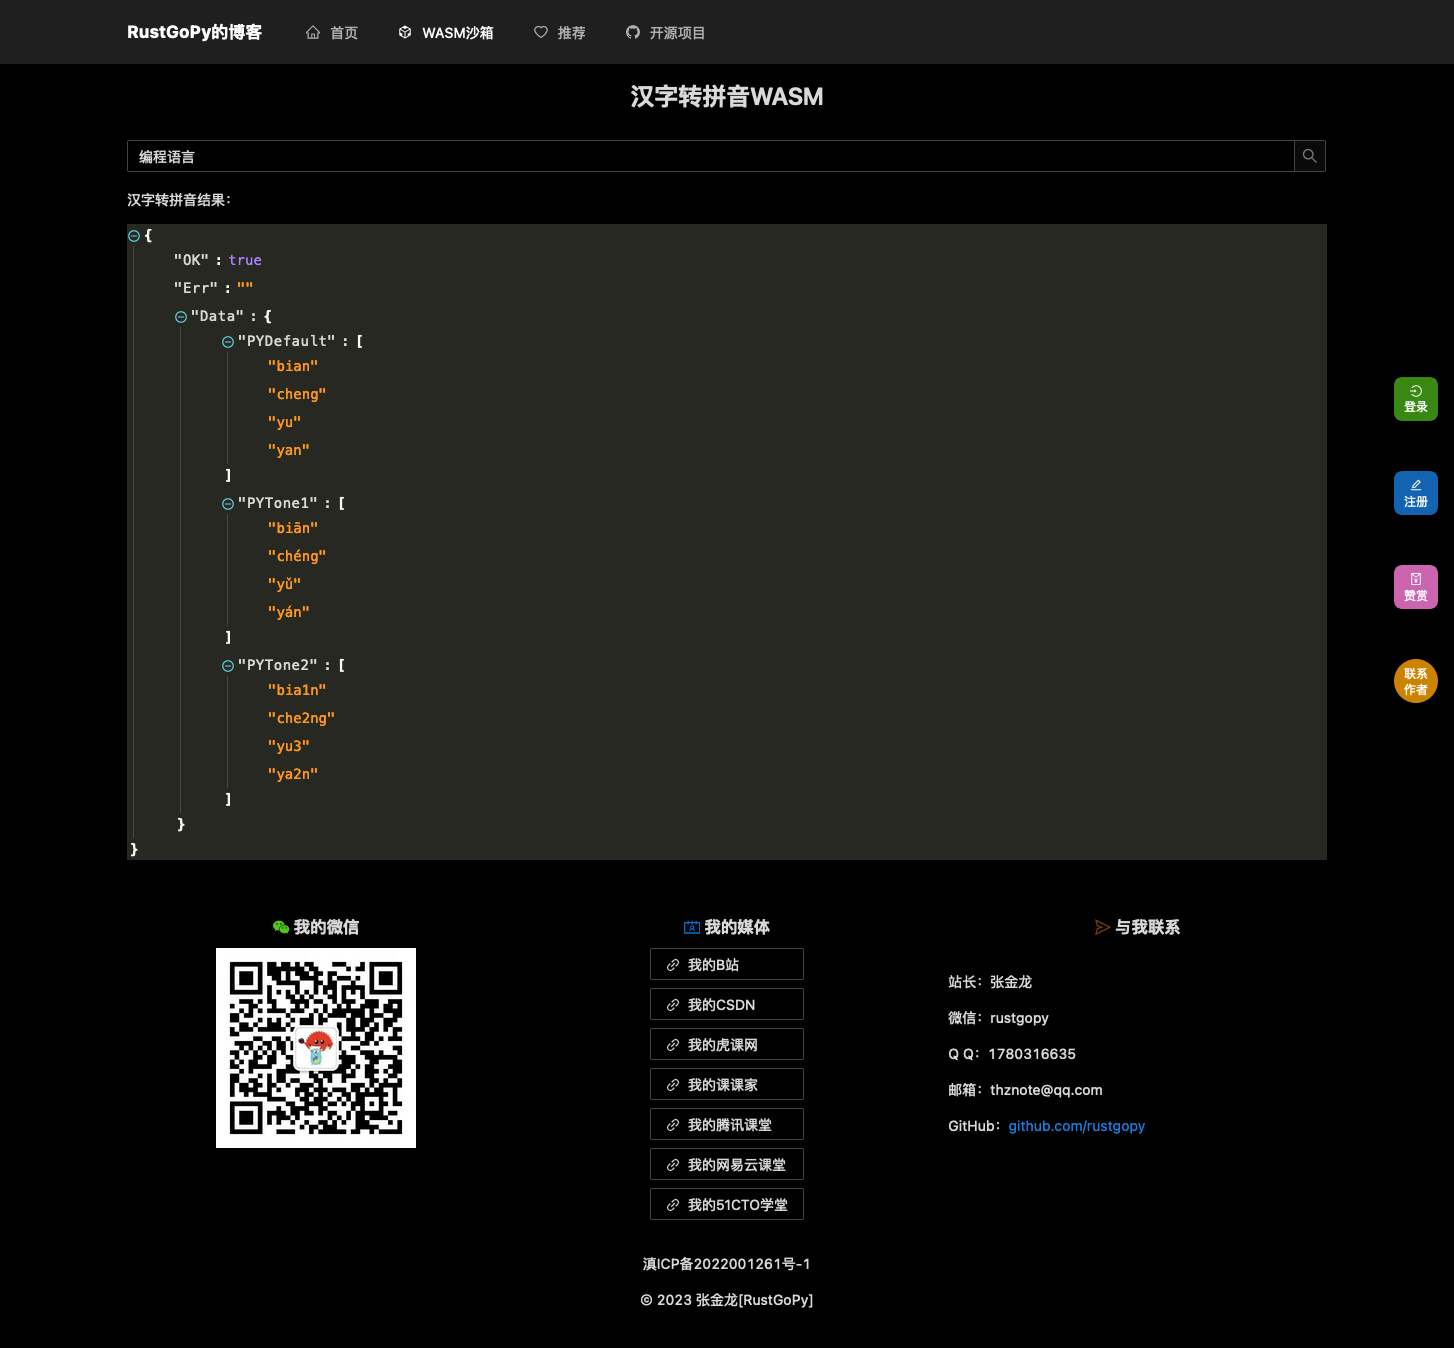The image size is (1454, 1348).
Task: Open the github.com/rustgopy link
Action: [x=1076, y=1126]
